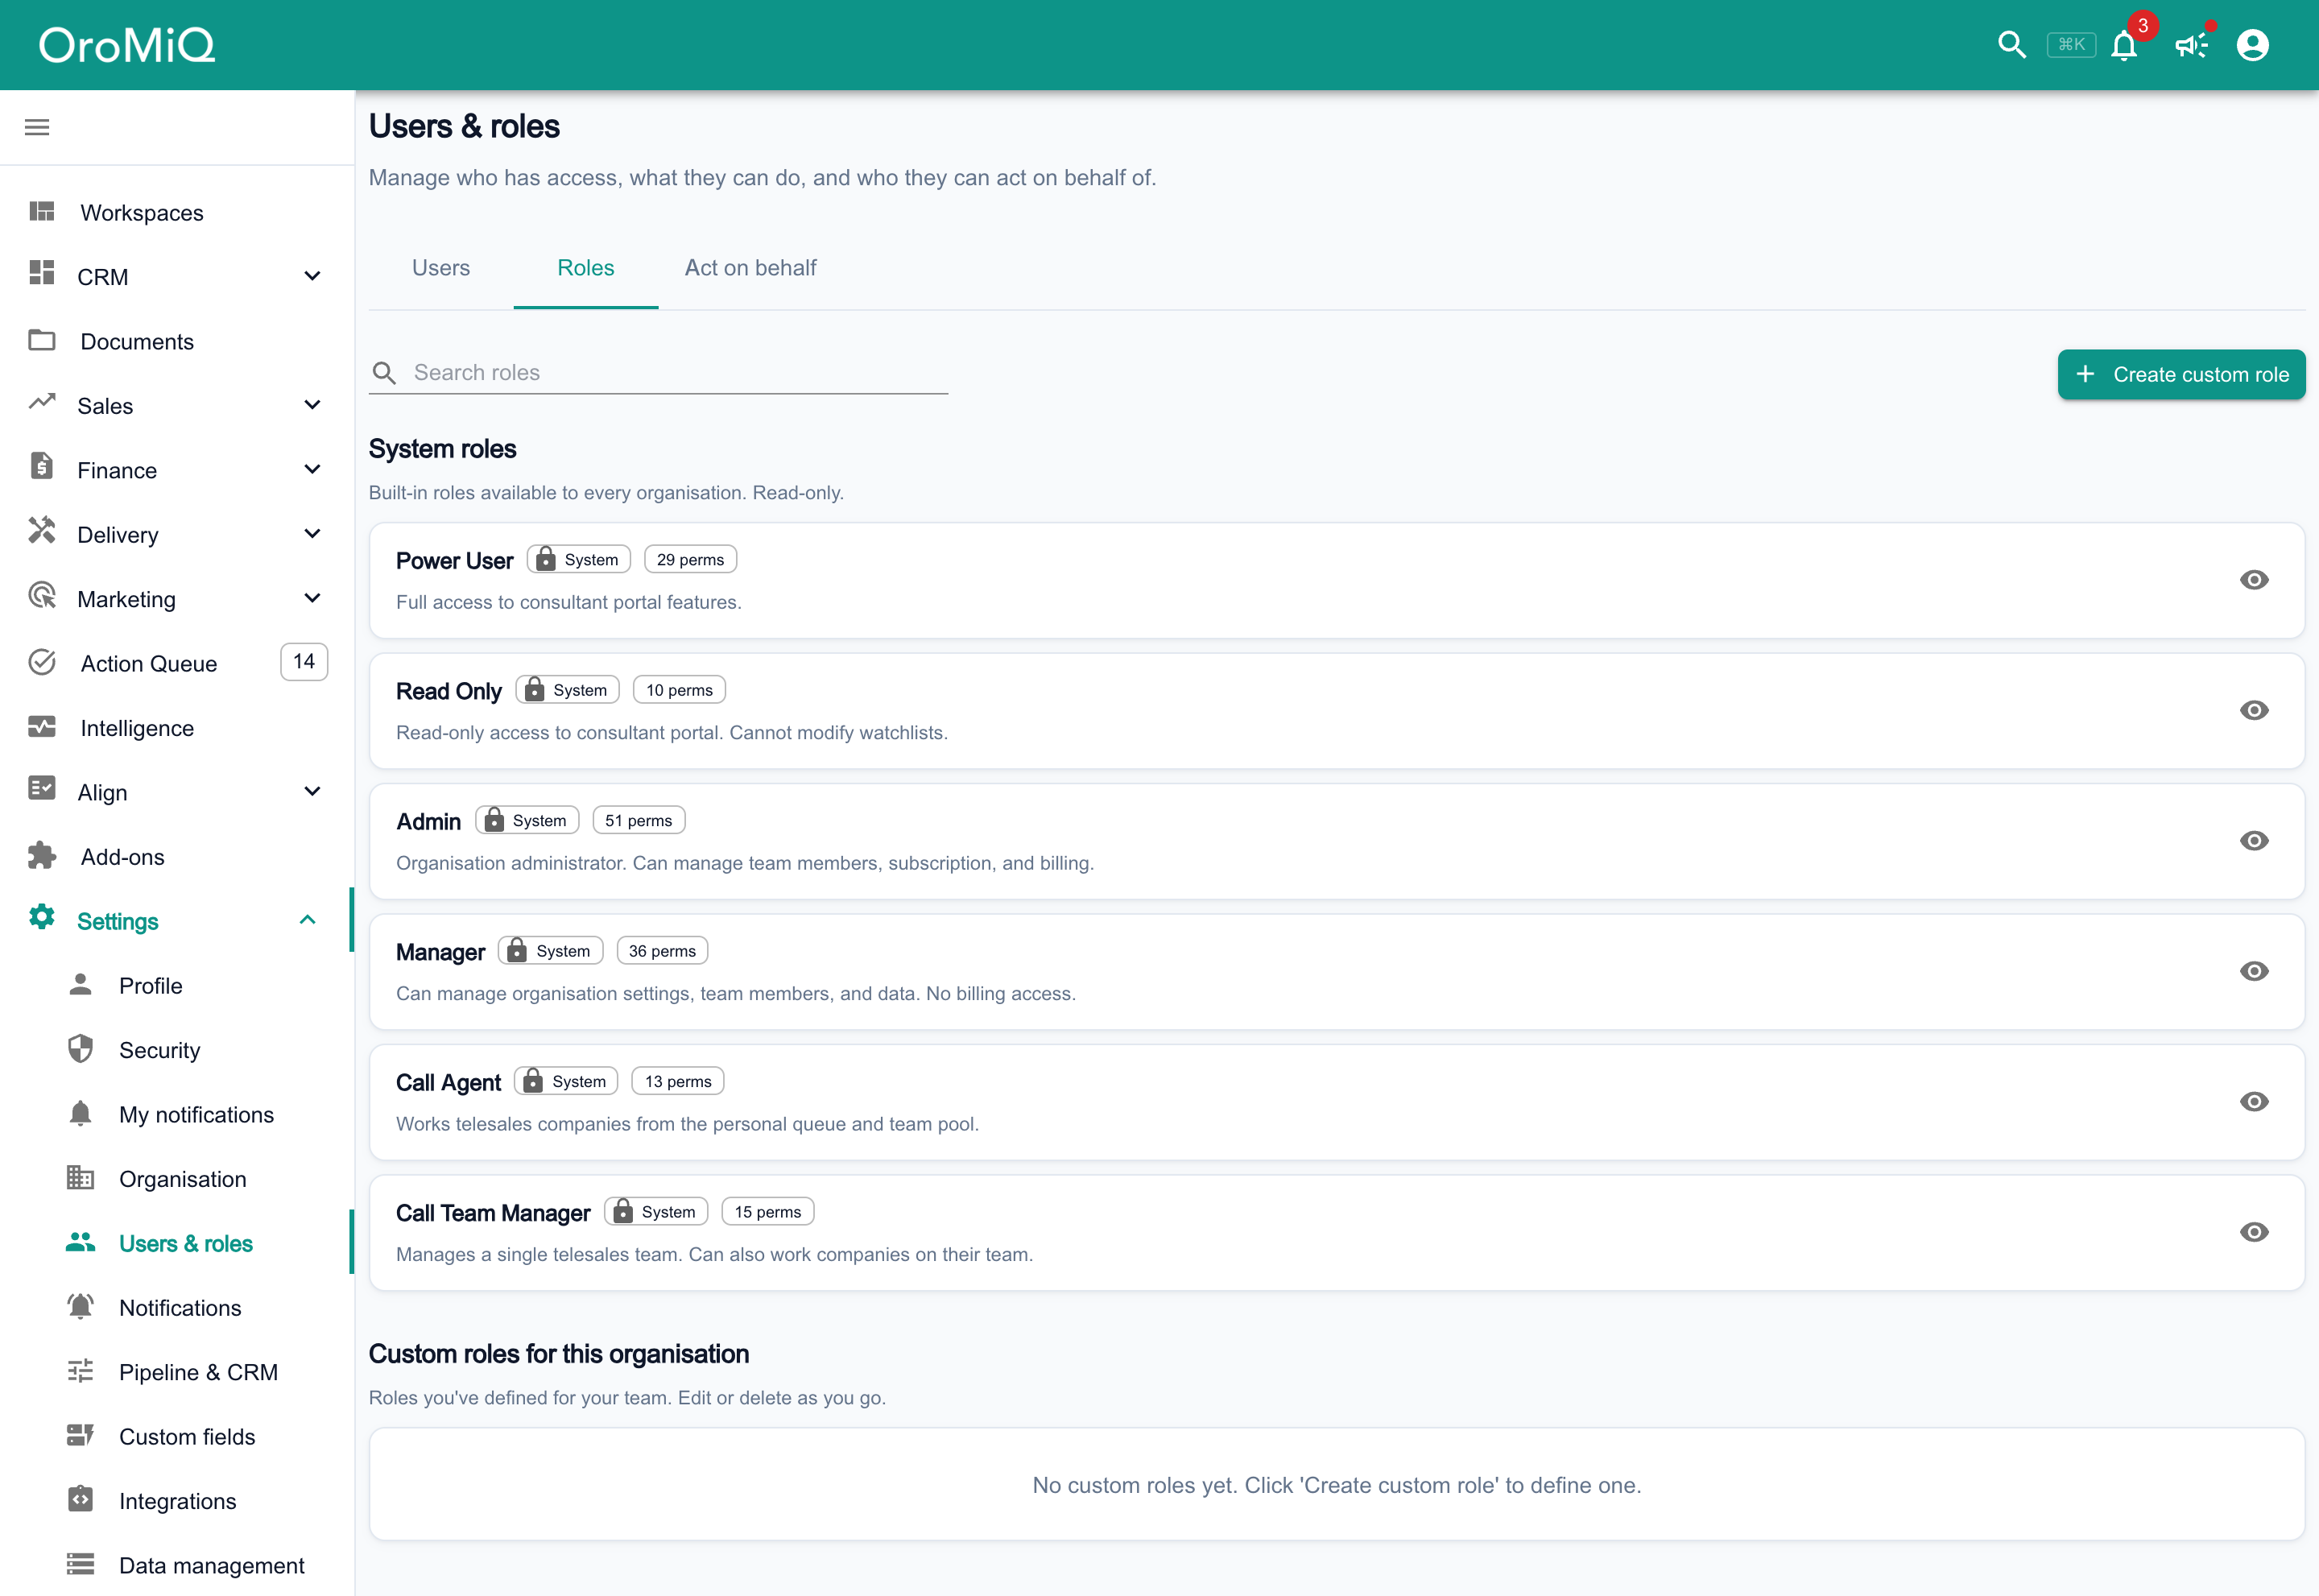Open Data management settings

[177, 1565]
